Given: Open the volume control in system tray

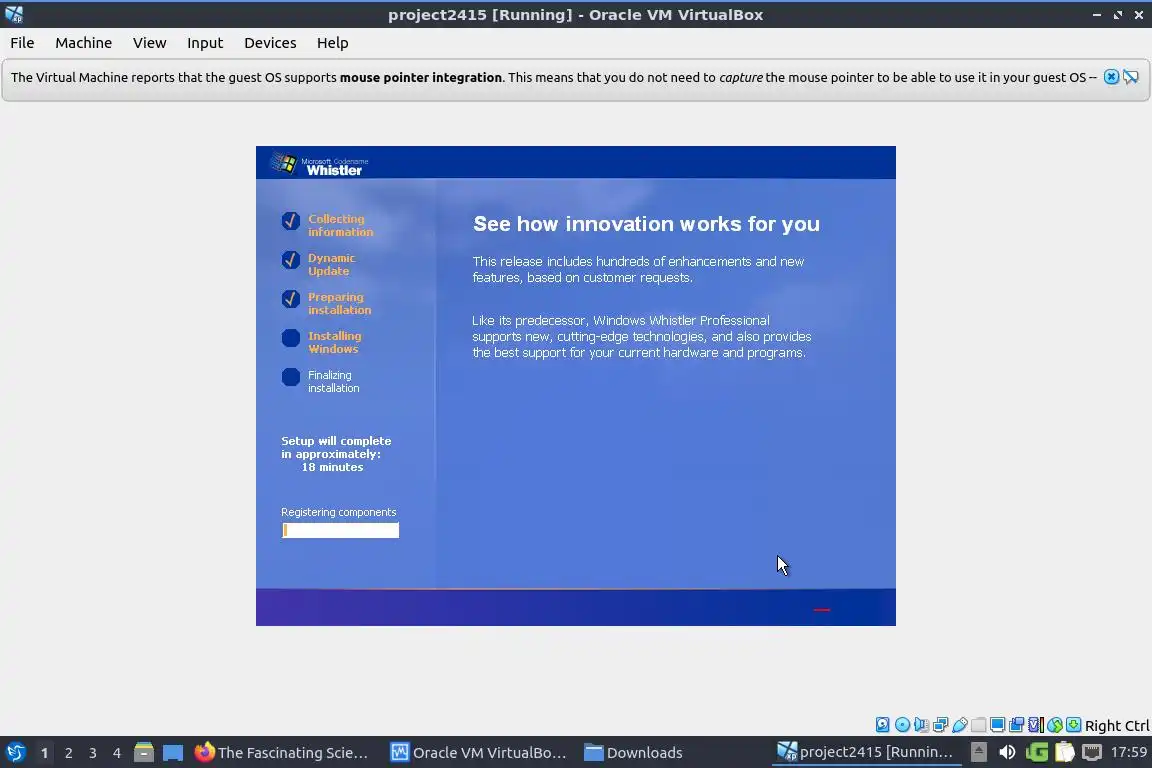Looking at the screenshot, I should (1007, 752).
